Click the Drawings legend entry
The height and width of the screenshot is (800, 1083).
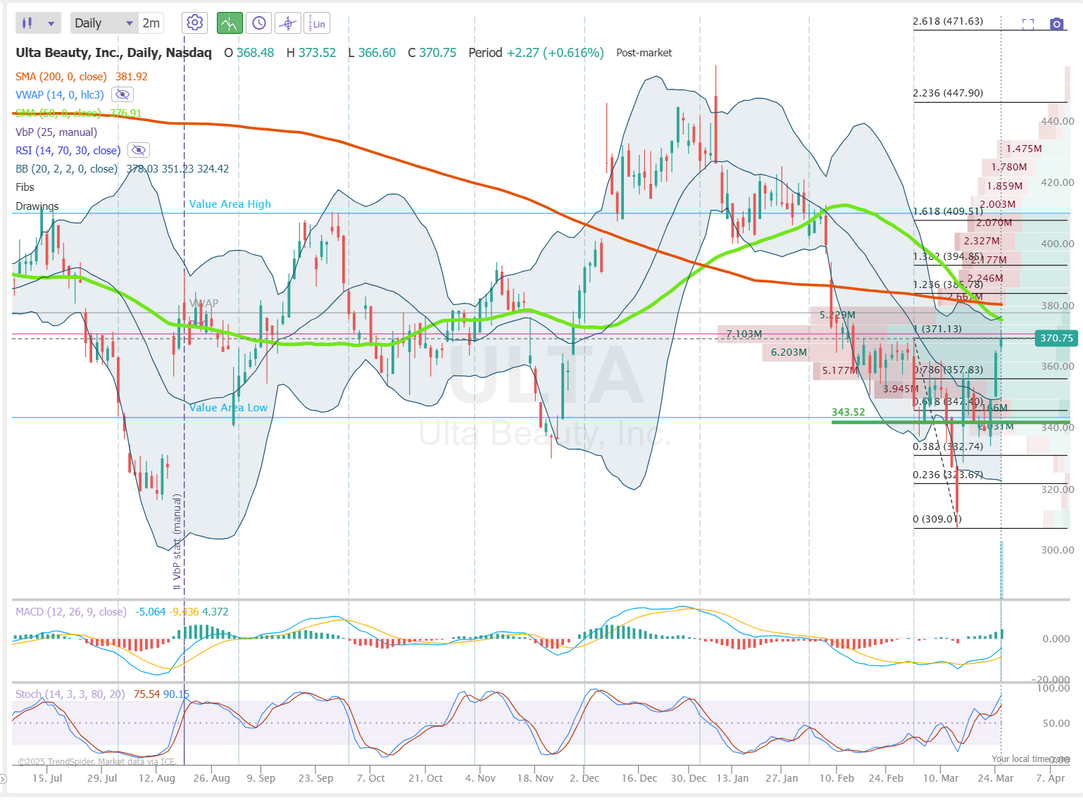pos(37,206)
